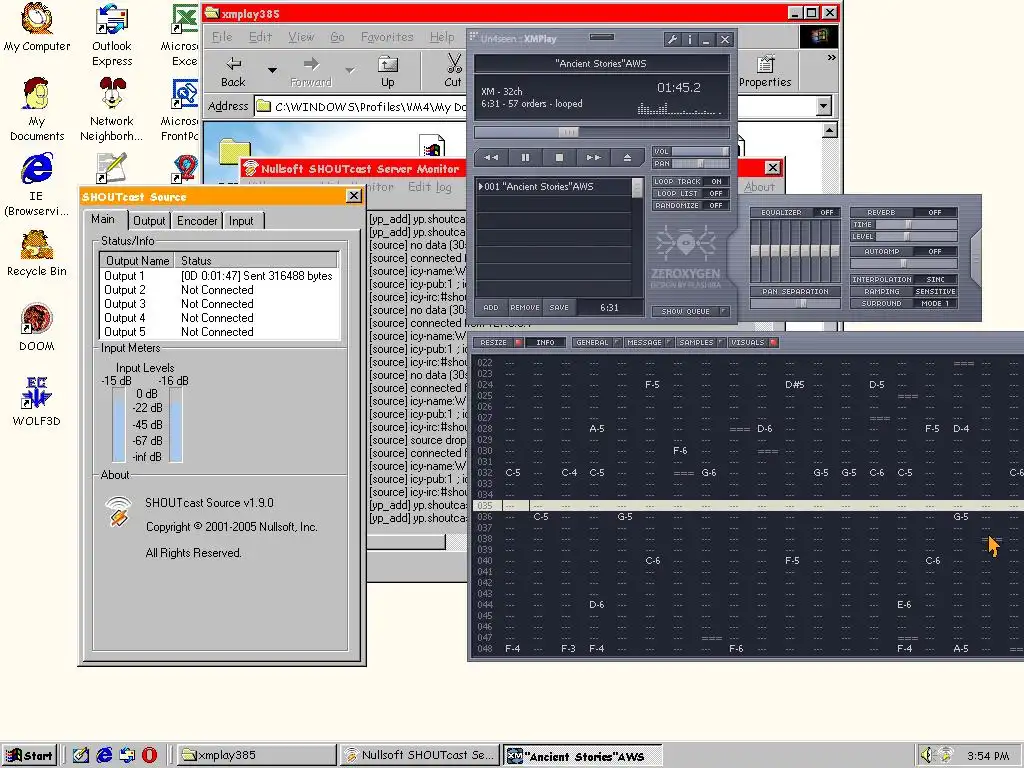Viewport: 1024px width, 768px height.
Task: Click Up folder button in Explorer toolbar
Action: (x=388, y=72)
